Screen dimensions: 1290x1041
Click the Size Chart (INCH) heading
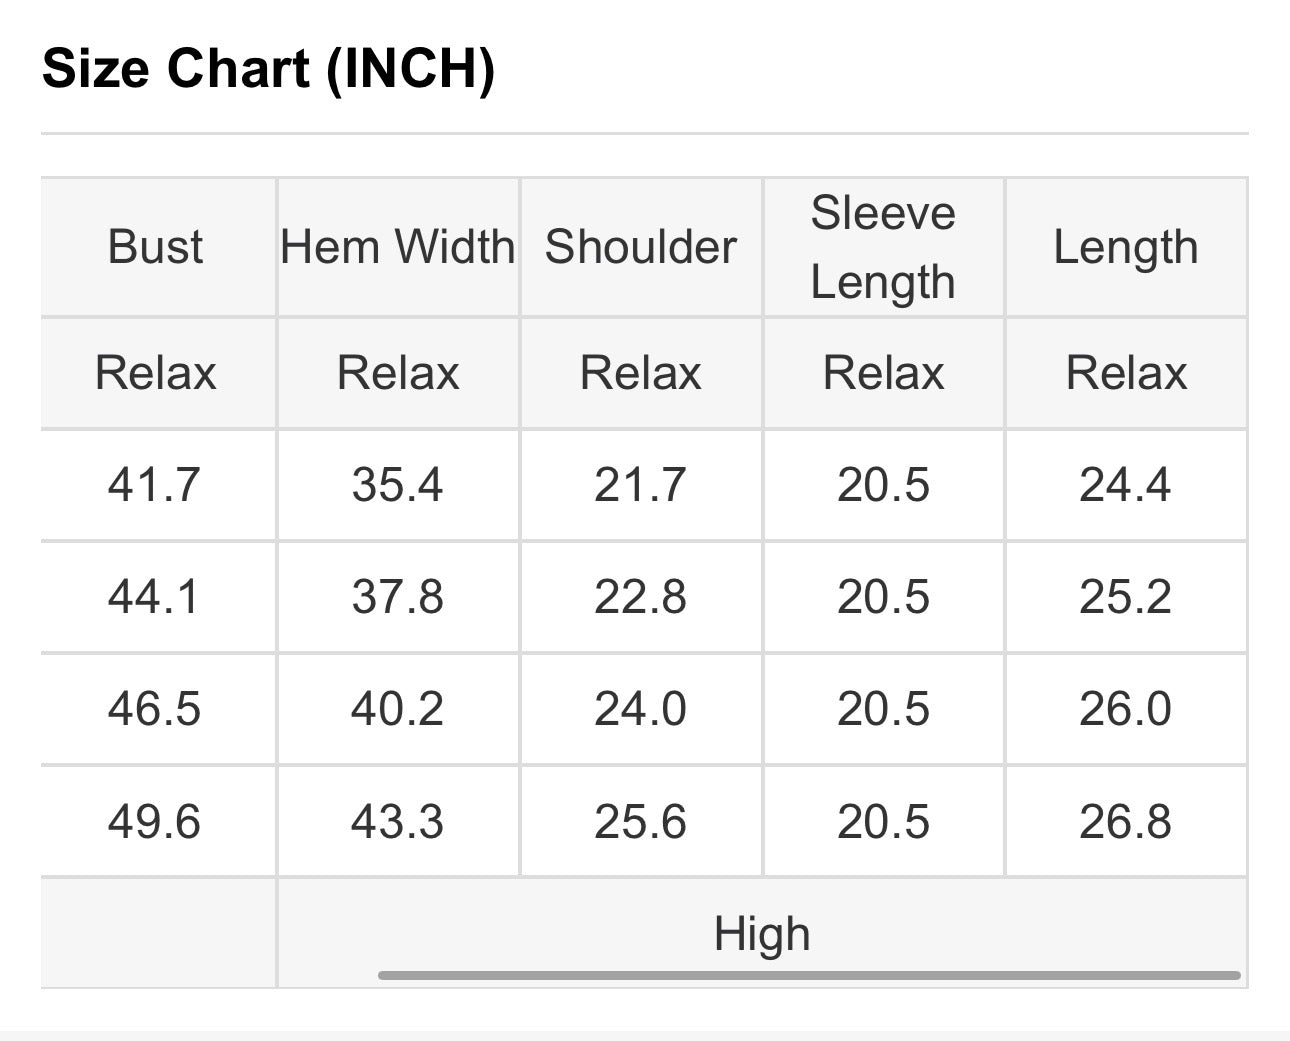pos(268,69)
